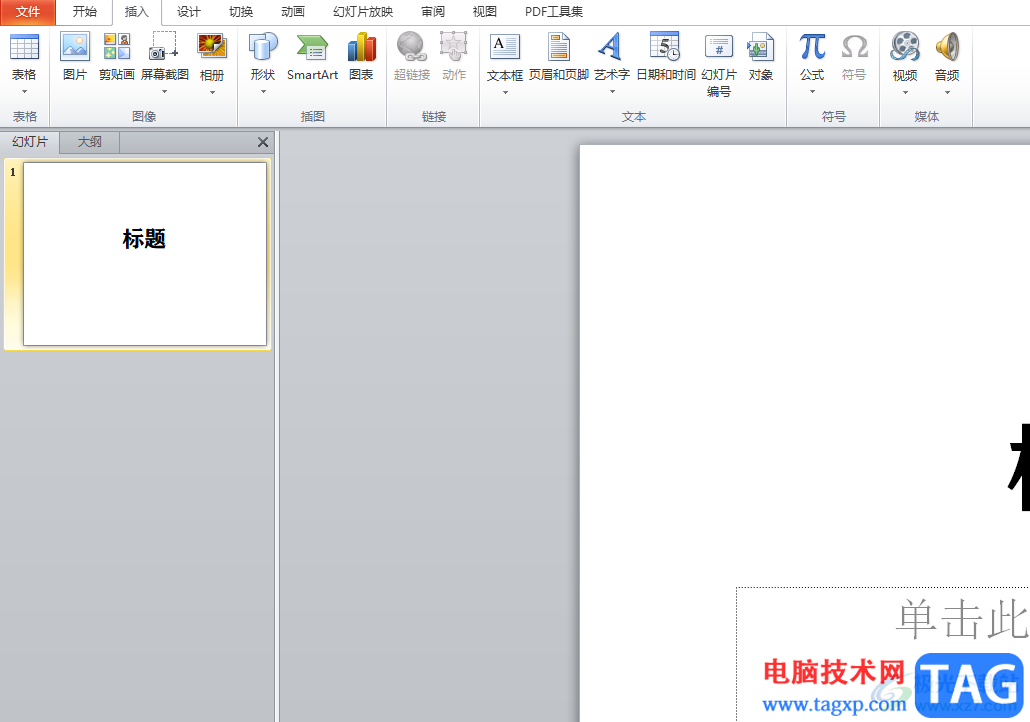Insert a table with 表格 icon

pos(24,48)
